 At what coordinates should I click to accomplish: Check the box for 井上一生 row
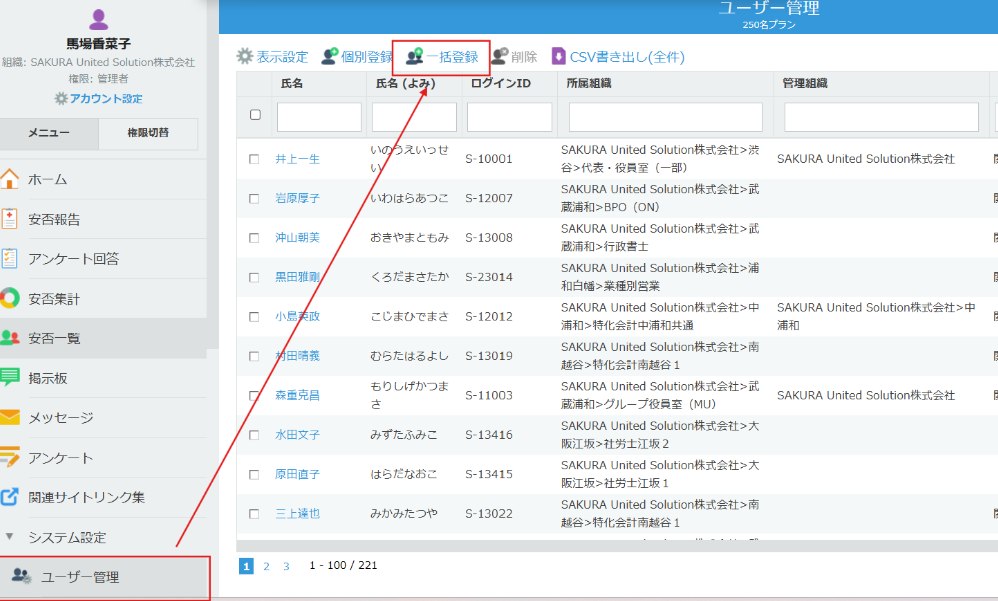pos(254,159)
